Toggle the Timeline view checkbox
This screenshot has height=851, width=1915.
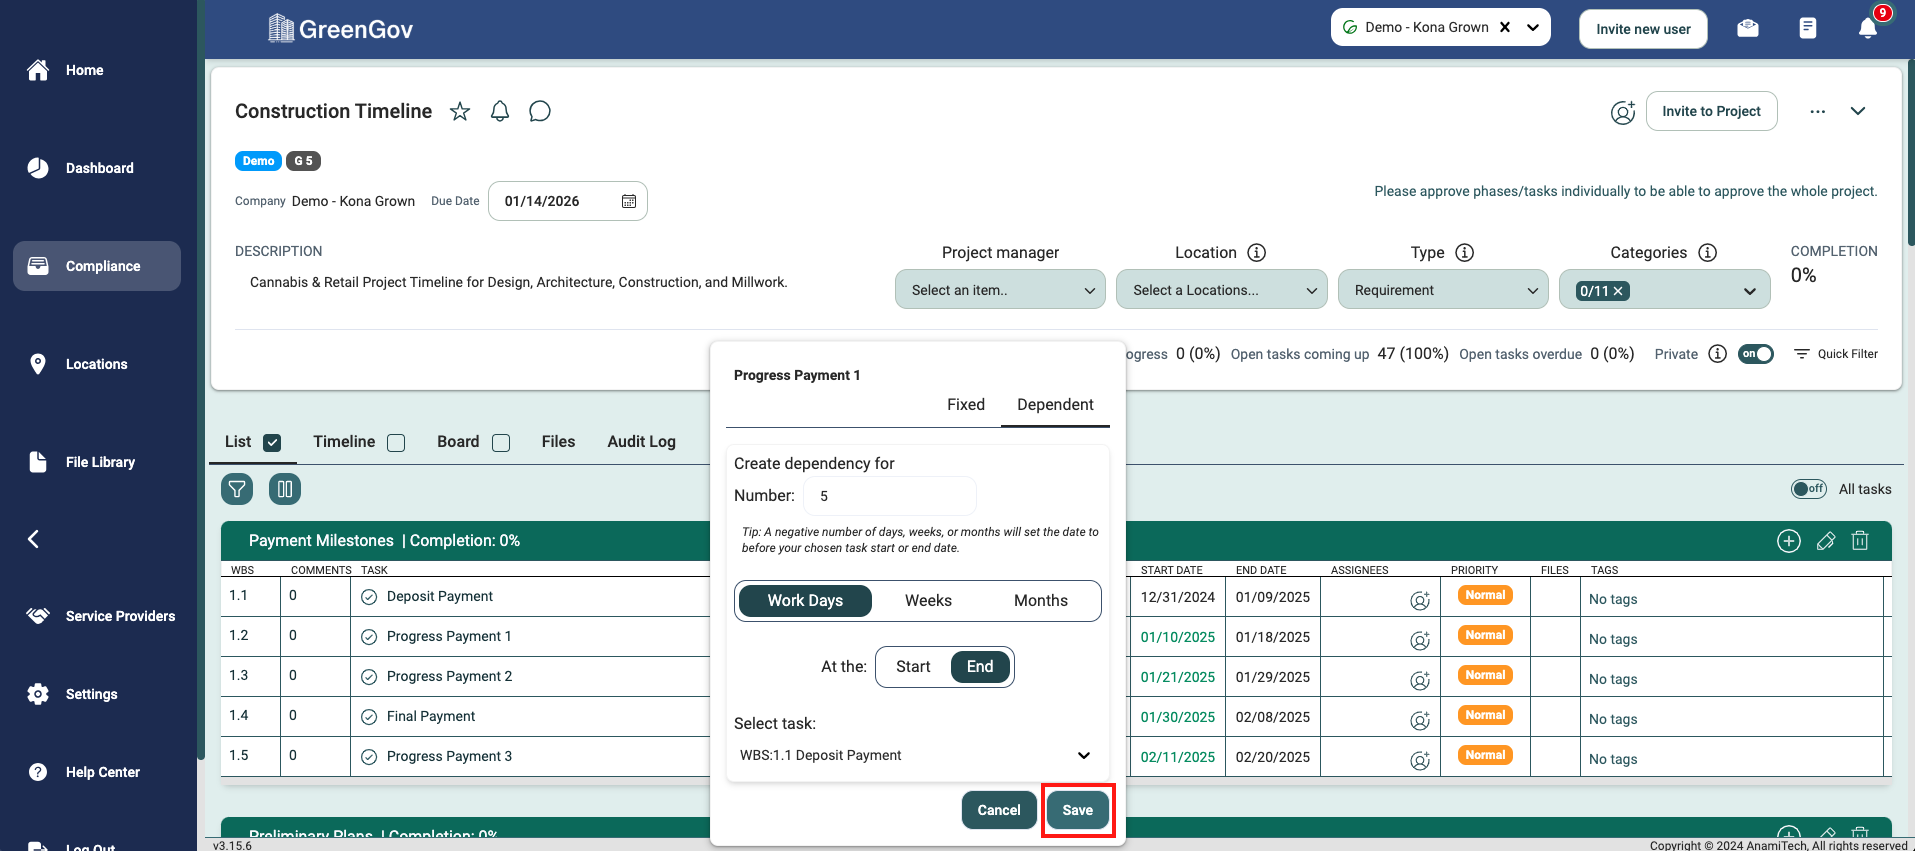[x=396, y=443]
